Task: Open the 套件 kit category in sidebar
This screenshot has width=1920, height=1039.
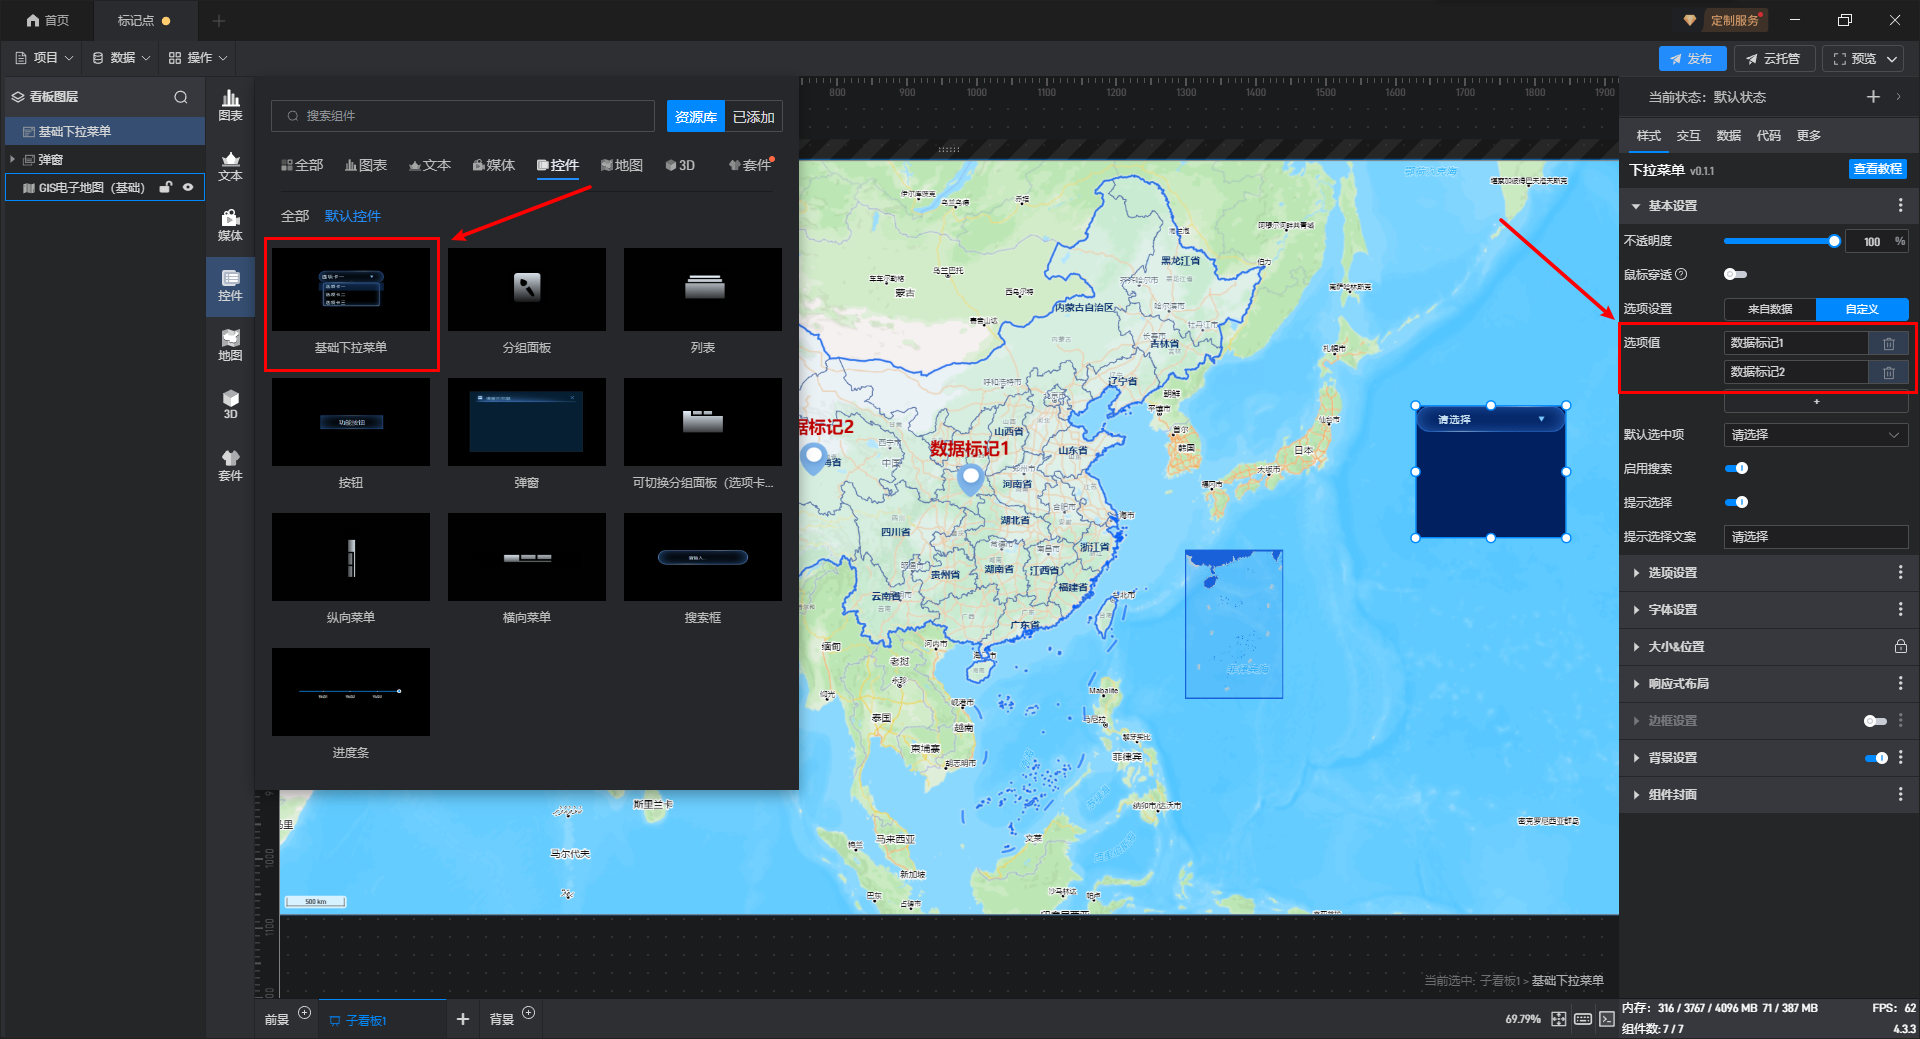Action: [230, 466]
